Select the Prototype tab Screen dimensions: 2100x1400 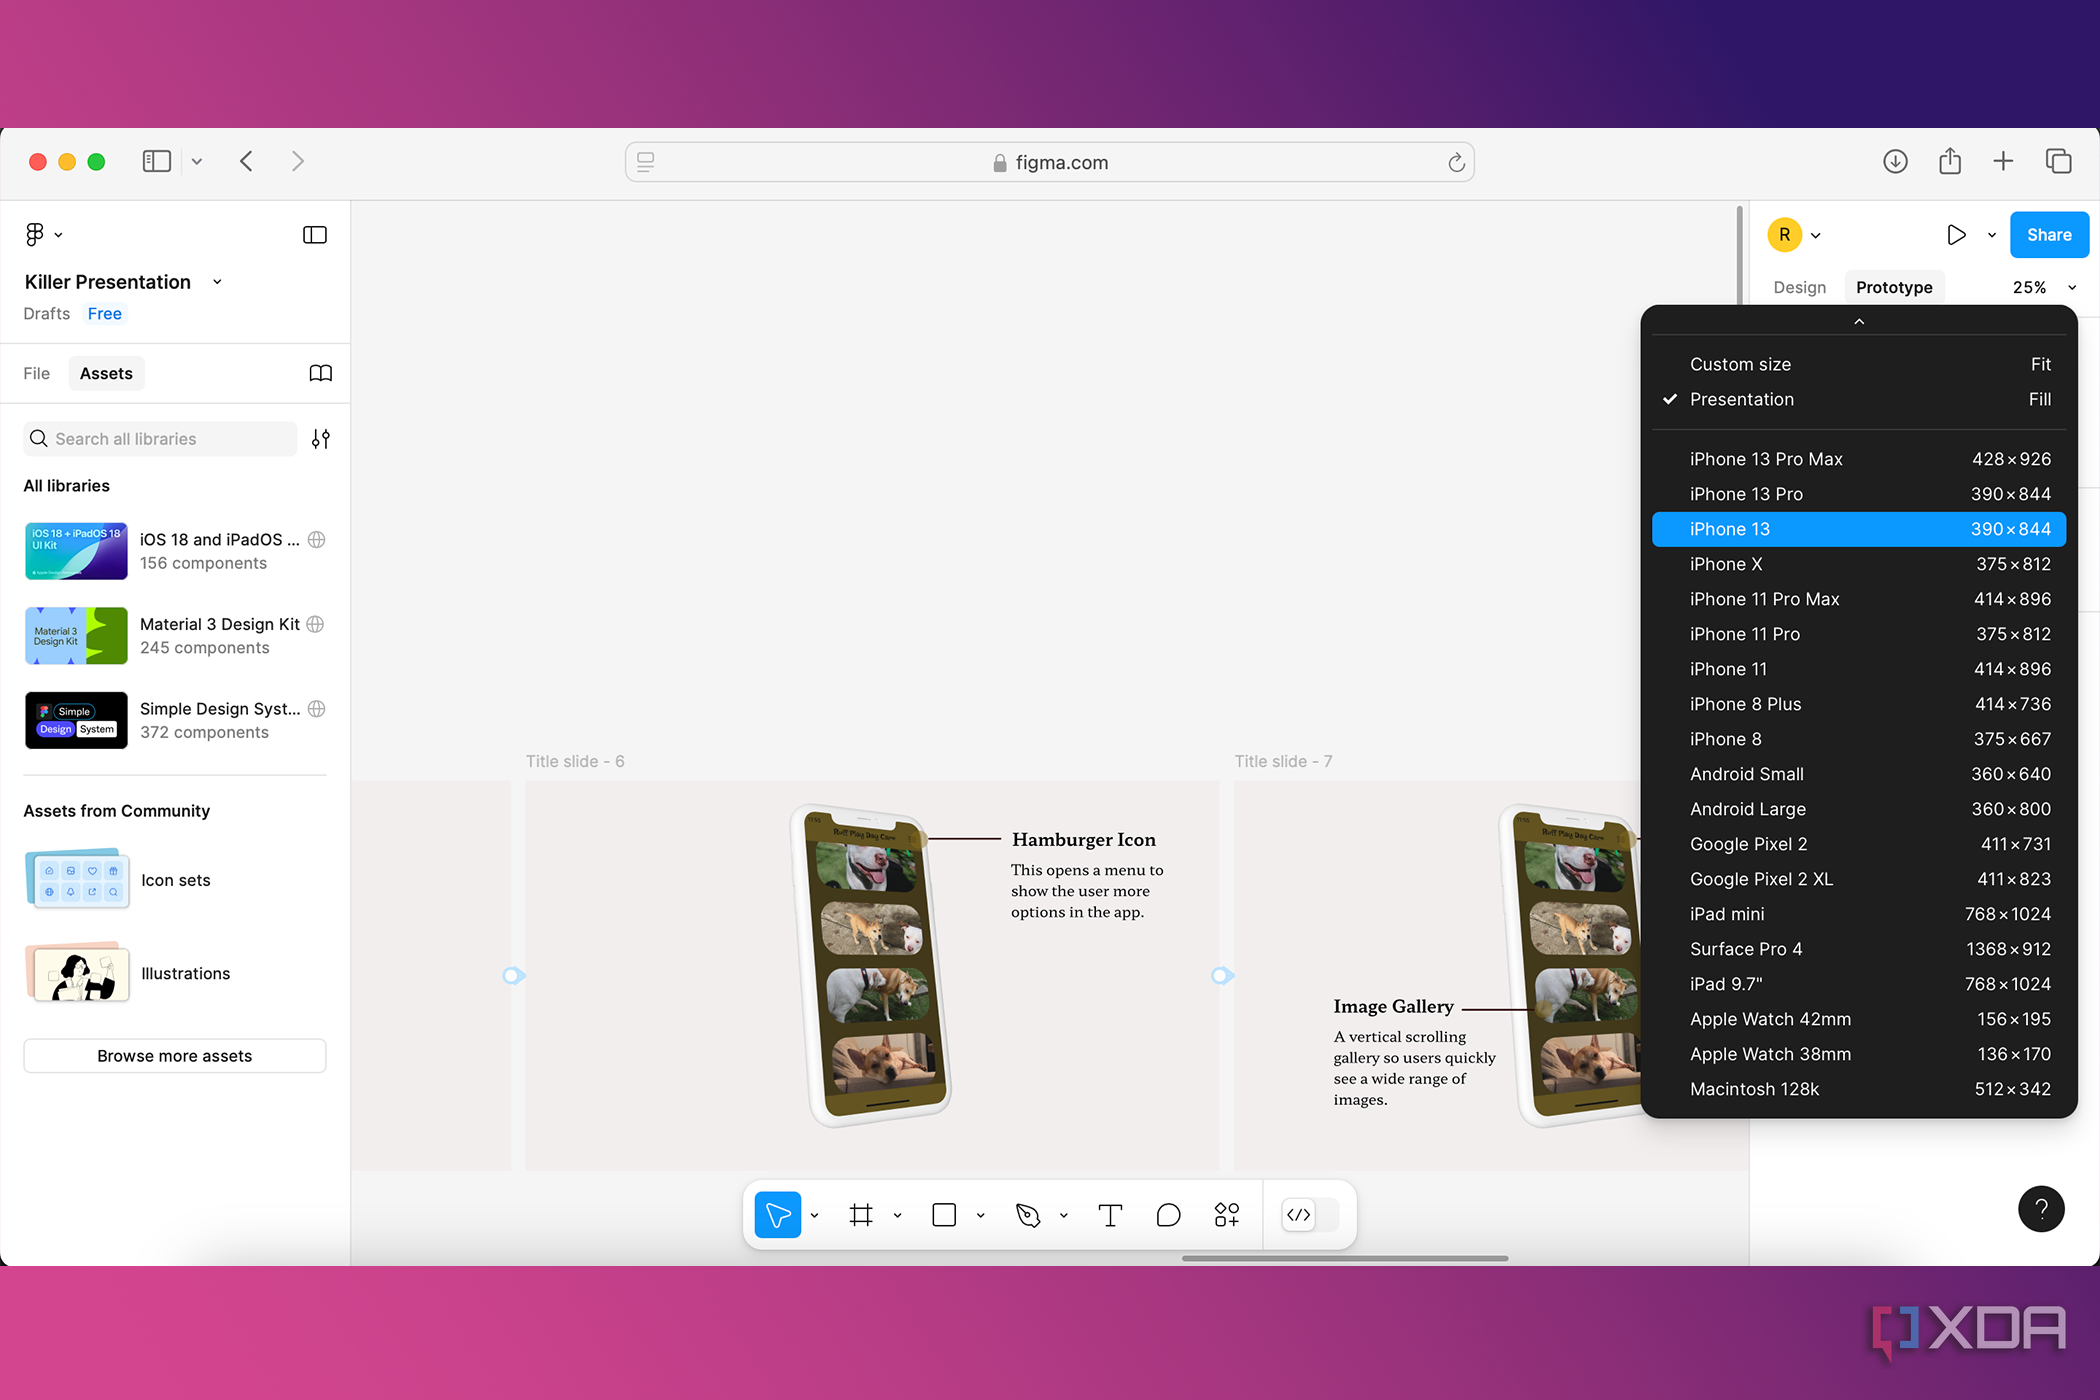(1894, 287)
